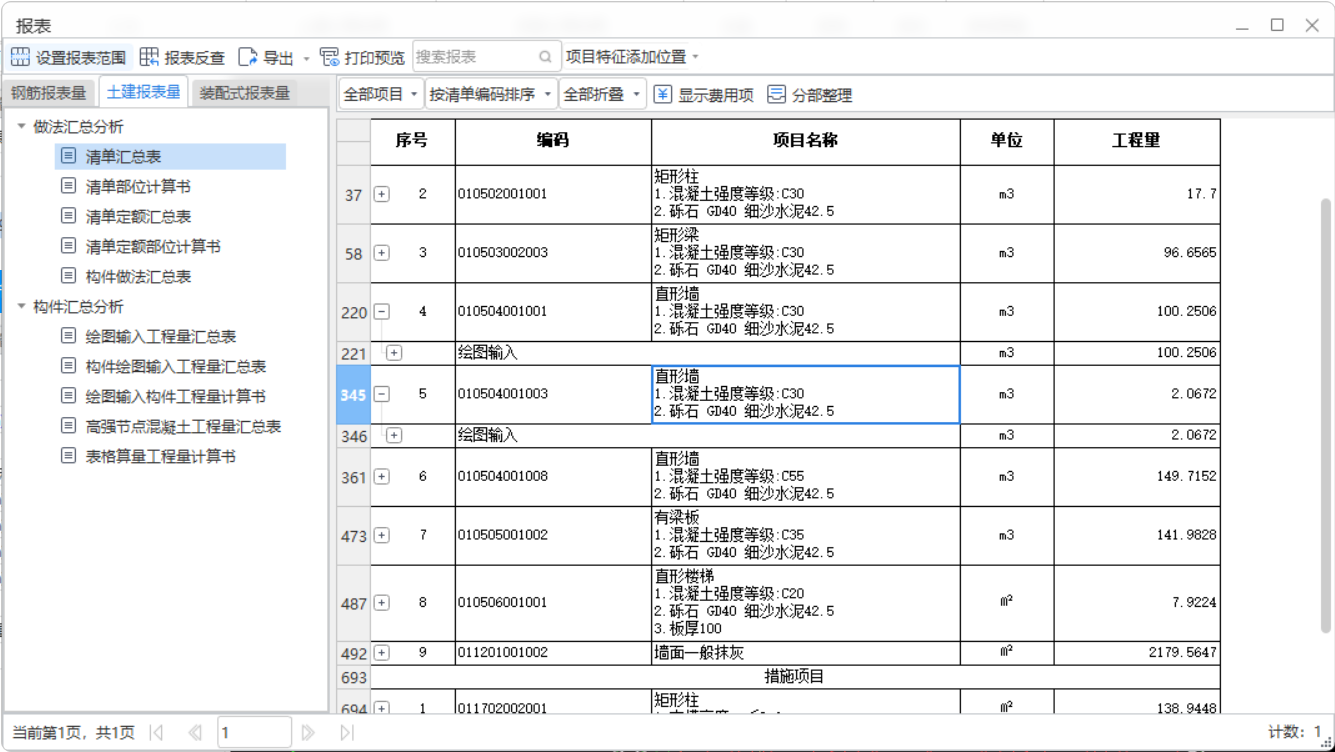Go to next page arrow icon
This screenshot has height=752, width=1335.
click(x=308, y=733)
